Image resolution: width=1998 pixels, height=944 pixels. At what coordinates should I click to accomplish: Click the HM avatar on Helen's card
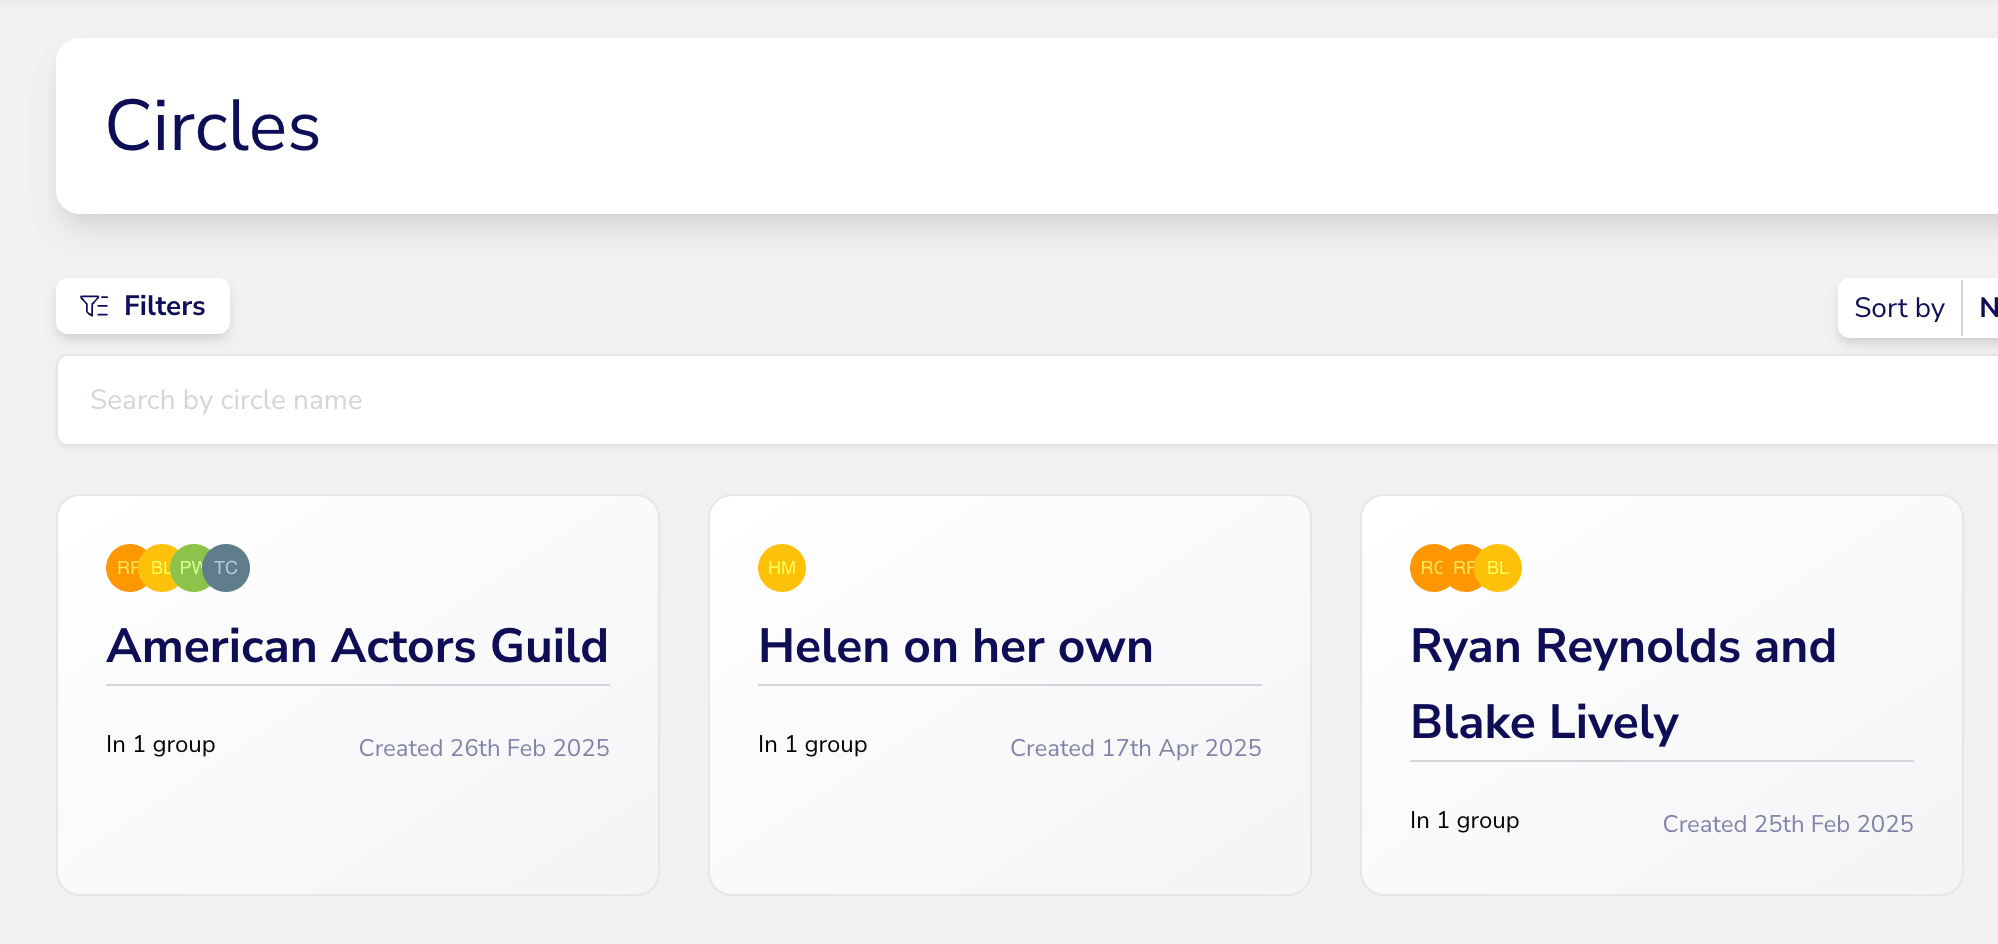tap(782, 568)
